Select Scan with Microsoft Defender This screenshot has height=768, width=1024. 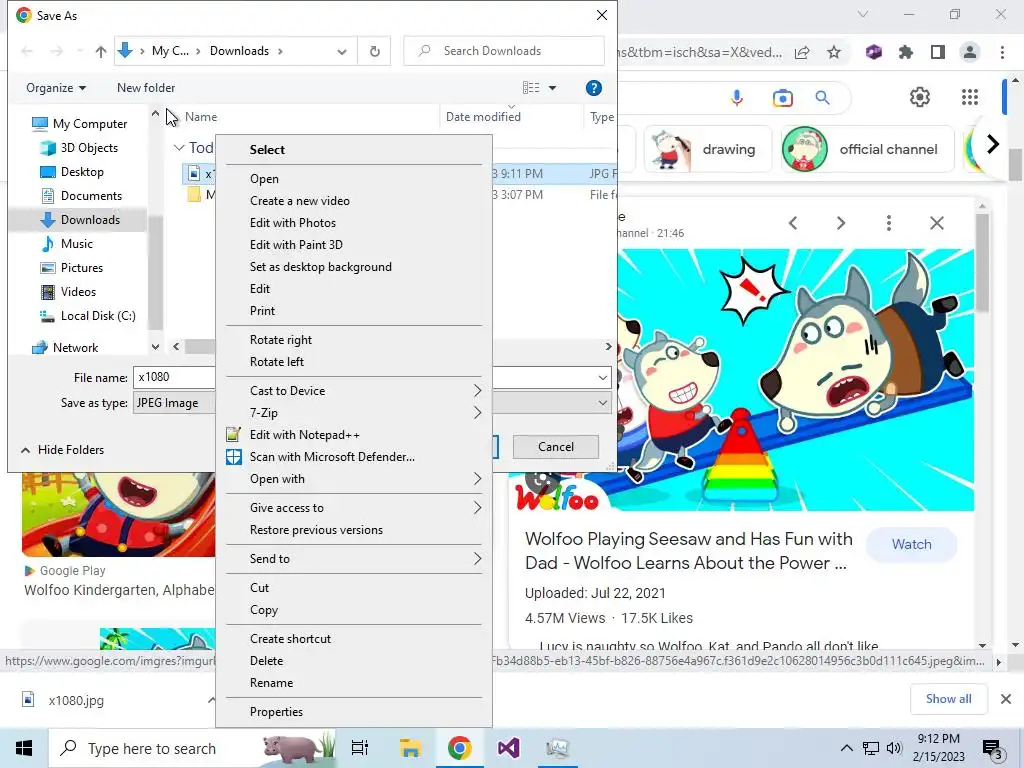coord(353,457)
